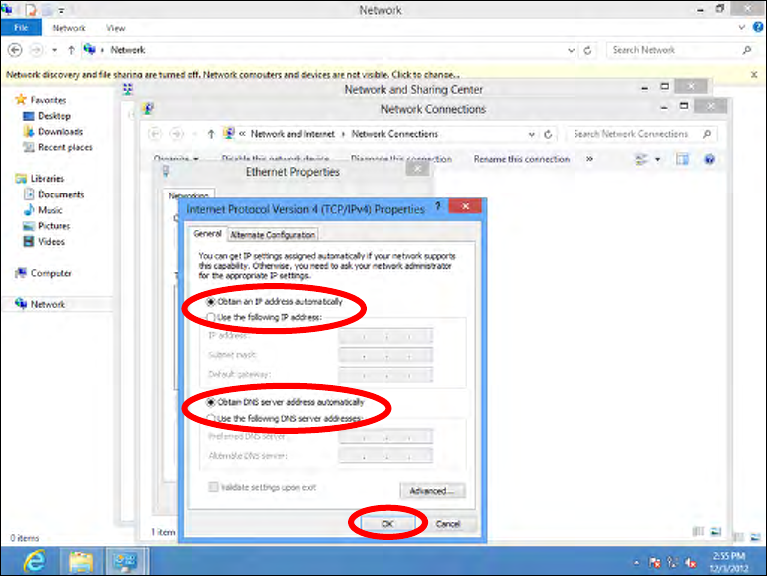Click the Forward arrow in Network window
This screenshot has height=576, width=767.
point(37,50)
